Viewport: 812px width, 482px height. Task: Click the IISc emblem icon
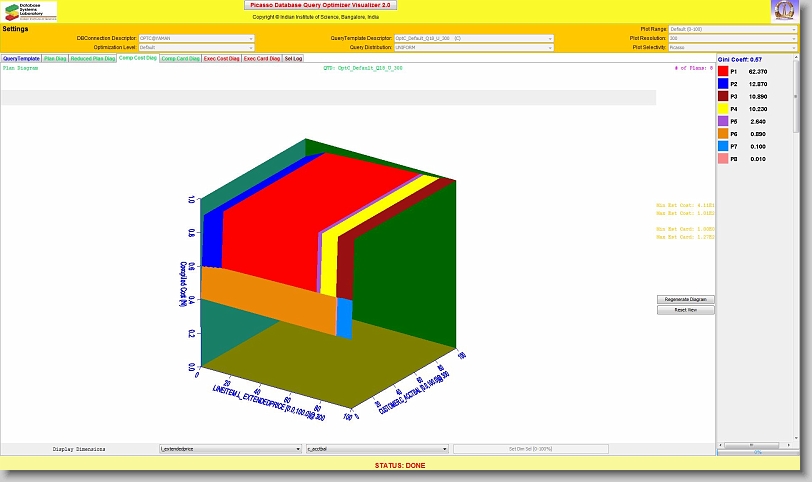pos(785,12)
